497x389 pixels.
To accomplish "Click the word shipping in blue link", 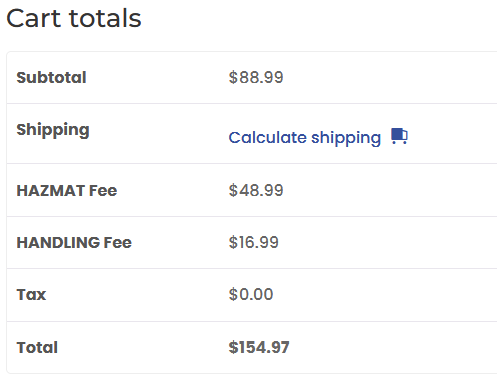I will point(346,138).
